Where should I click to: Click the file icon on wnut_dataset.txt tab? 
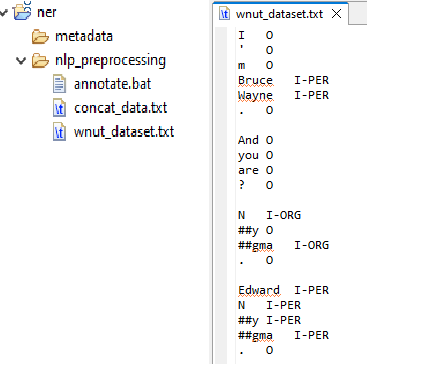pyautogui.click(x=225, y=14)
